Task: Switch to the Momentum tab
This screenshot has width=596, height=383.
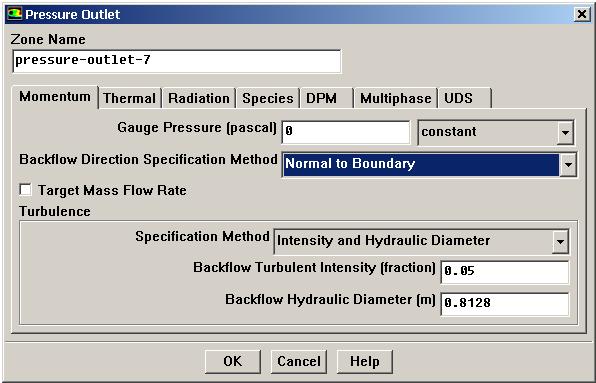Action: click(55, 97)
